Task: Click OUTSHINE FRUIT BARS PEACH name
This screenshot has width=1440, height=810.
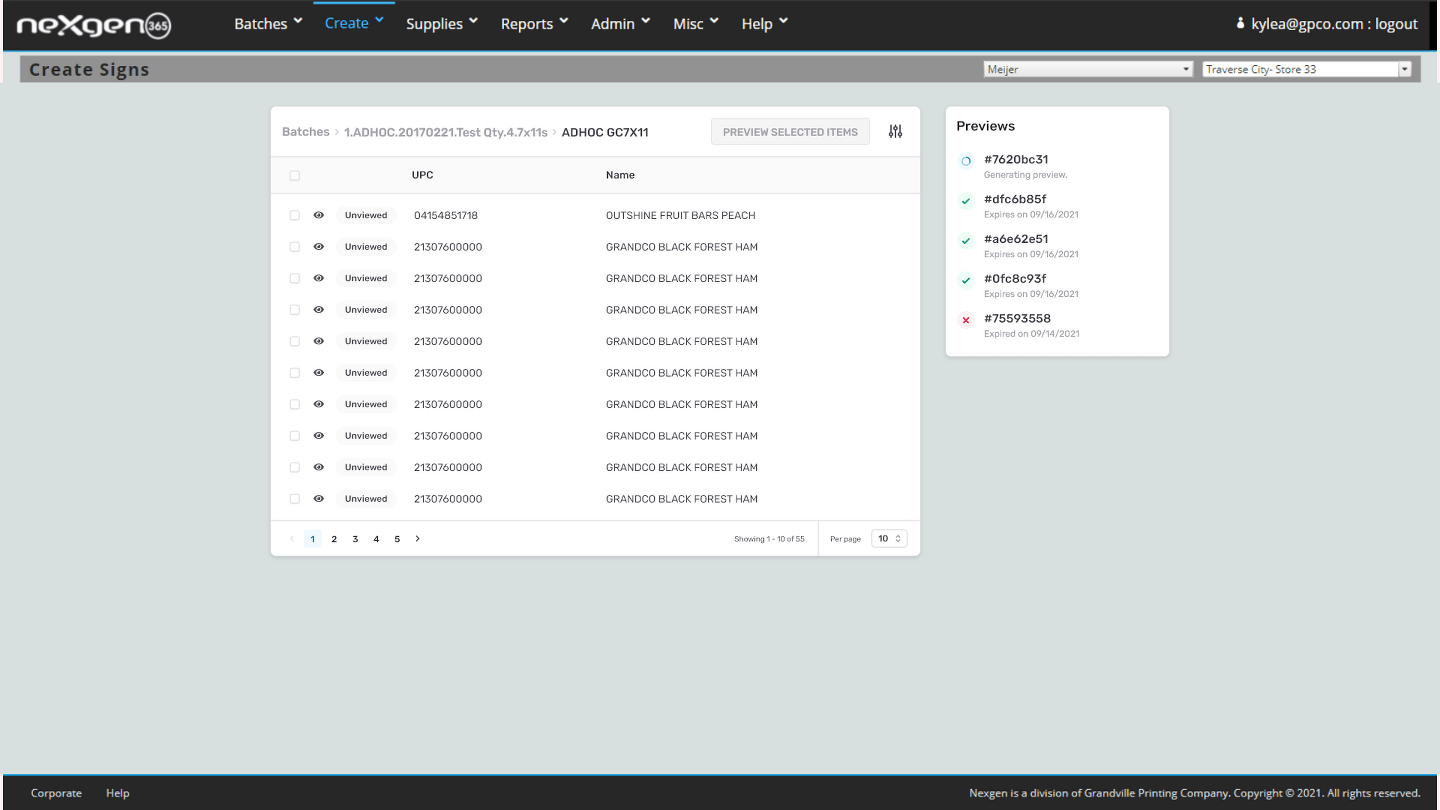Action: [681, 215]
